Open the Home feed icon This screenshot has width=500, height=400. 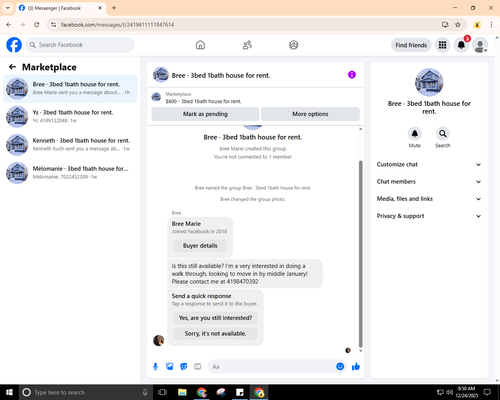(200, 45)
